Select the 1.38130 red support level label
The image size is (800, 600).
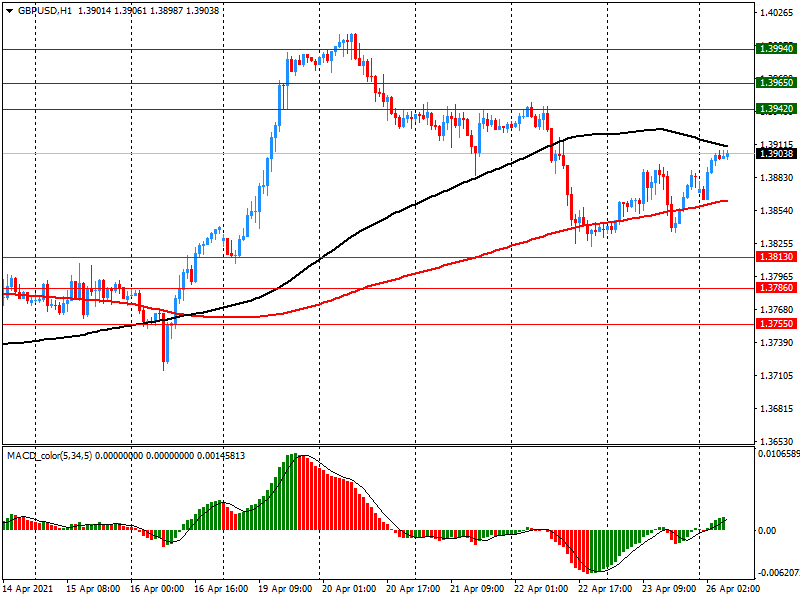[x=776, y=257]
